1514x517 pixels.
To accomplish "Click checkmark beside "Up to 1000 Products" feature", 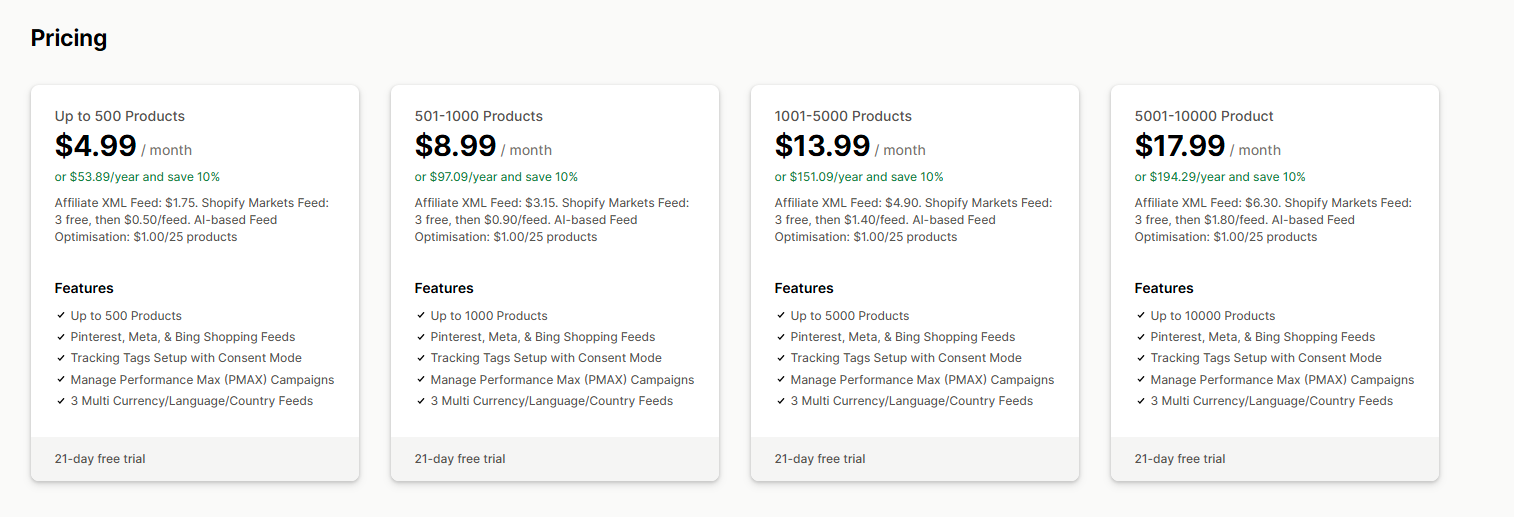I will pos(421,315).
